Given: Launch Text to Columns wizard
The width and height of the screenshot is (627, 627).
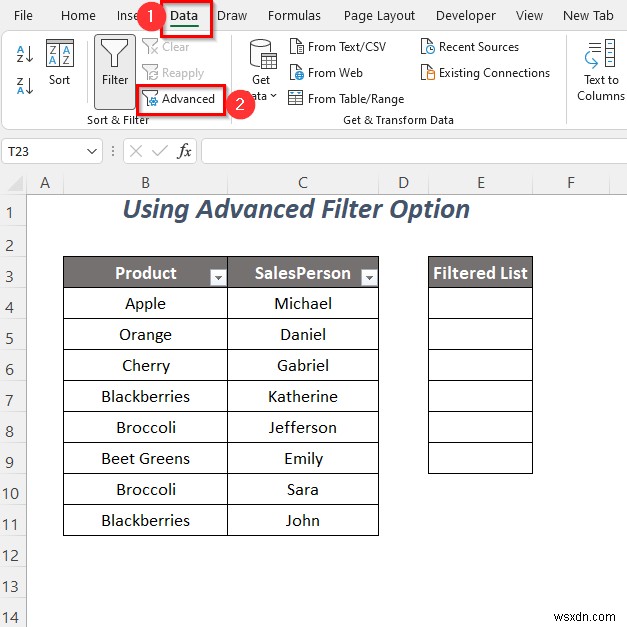Looking at the screenshot, I should [601, 70].
